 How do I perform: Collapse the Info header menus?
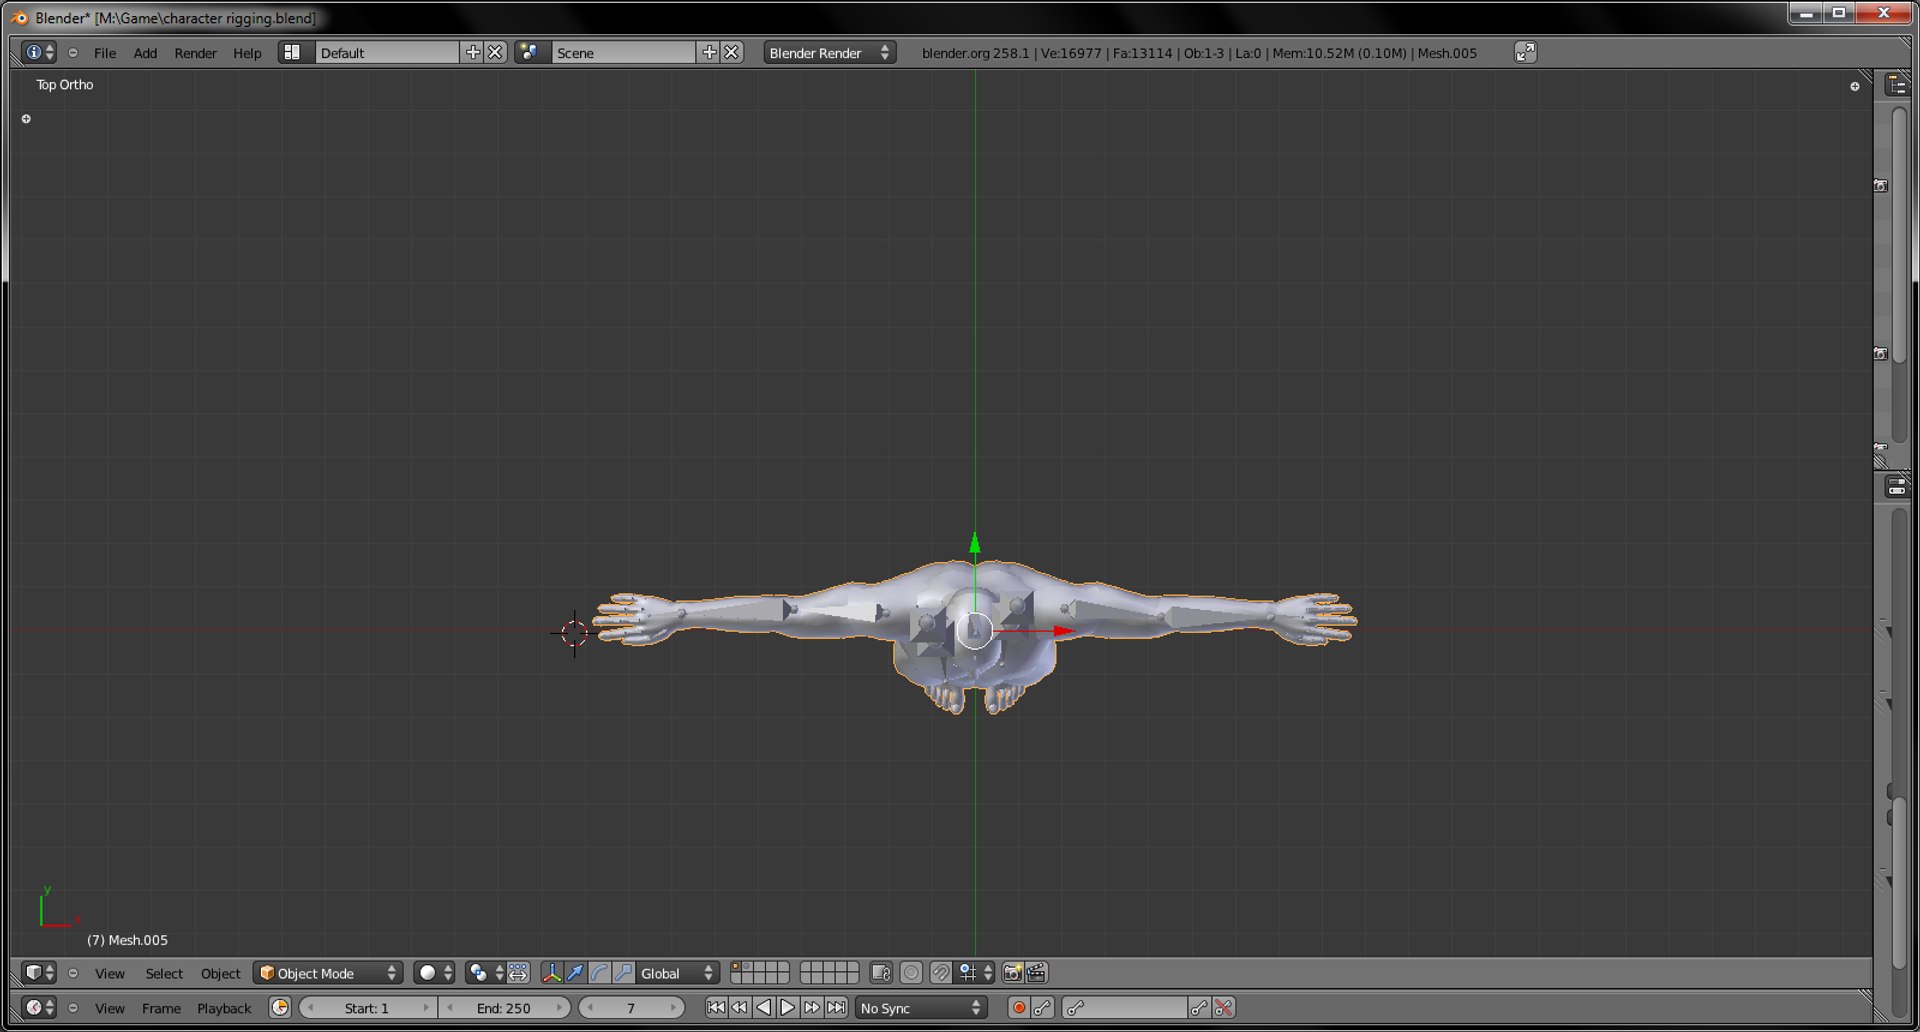click(x=73, y=53)
